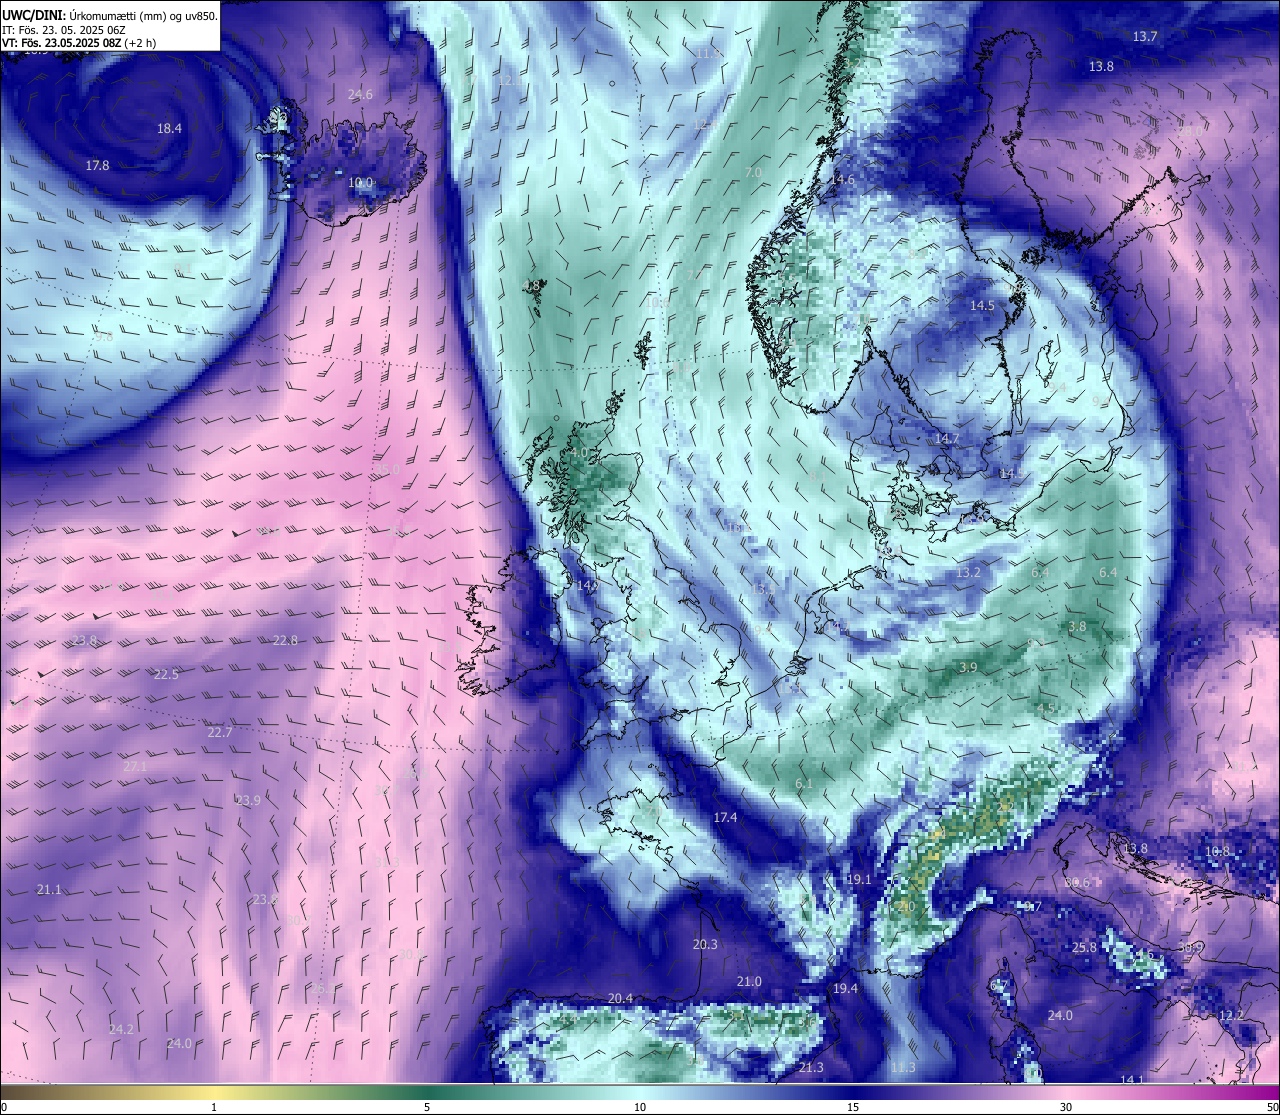Viewport: 1280px width, 1115px height.
Task: Click the 14.1 value at bottom right
Action: tap(1132, 1080)
